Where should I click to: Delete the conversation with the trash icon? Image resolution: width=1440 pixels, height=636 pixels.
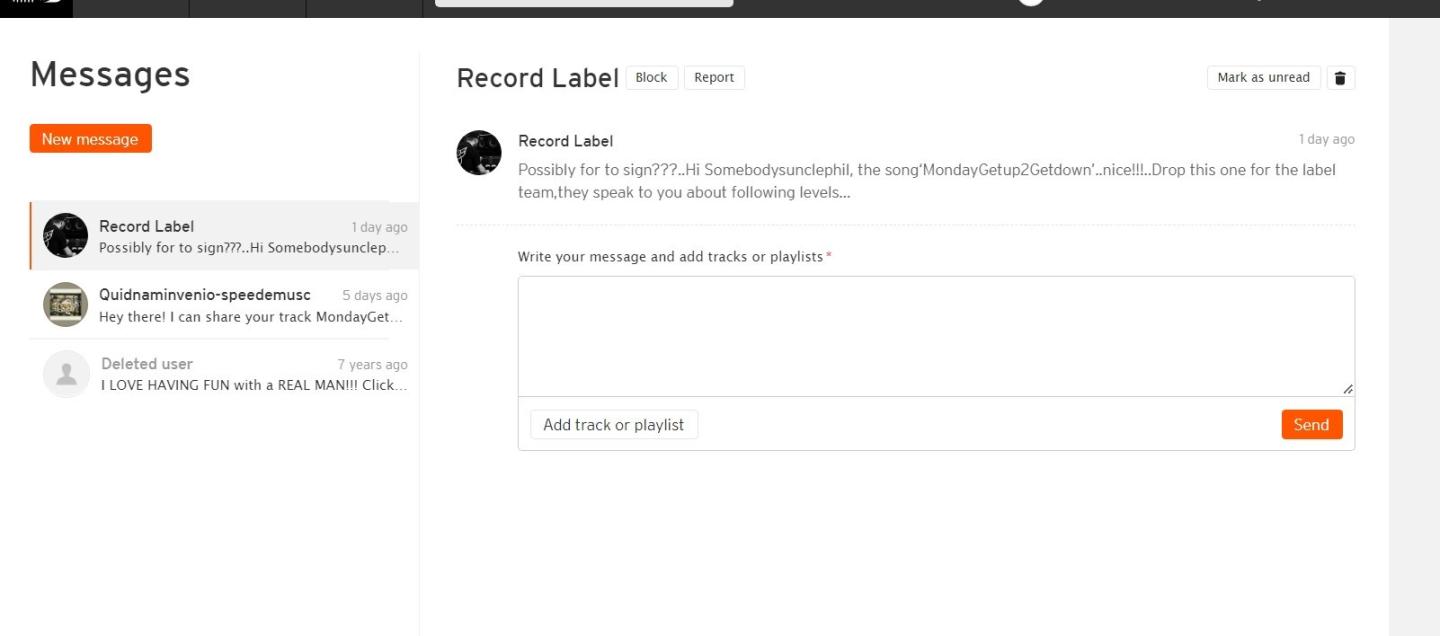click(1341, 78)
